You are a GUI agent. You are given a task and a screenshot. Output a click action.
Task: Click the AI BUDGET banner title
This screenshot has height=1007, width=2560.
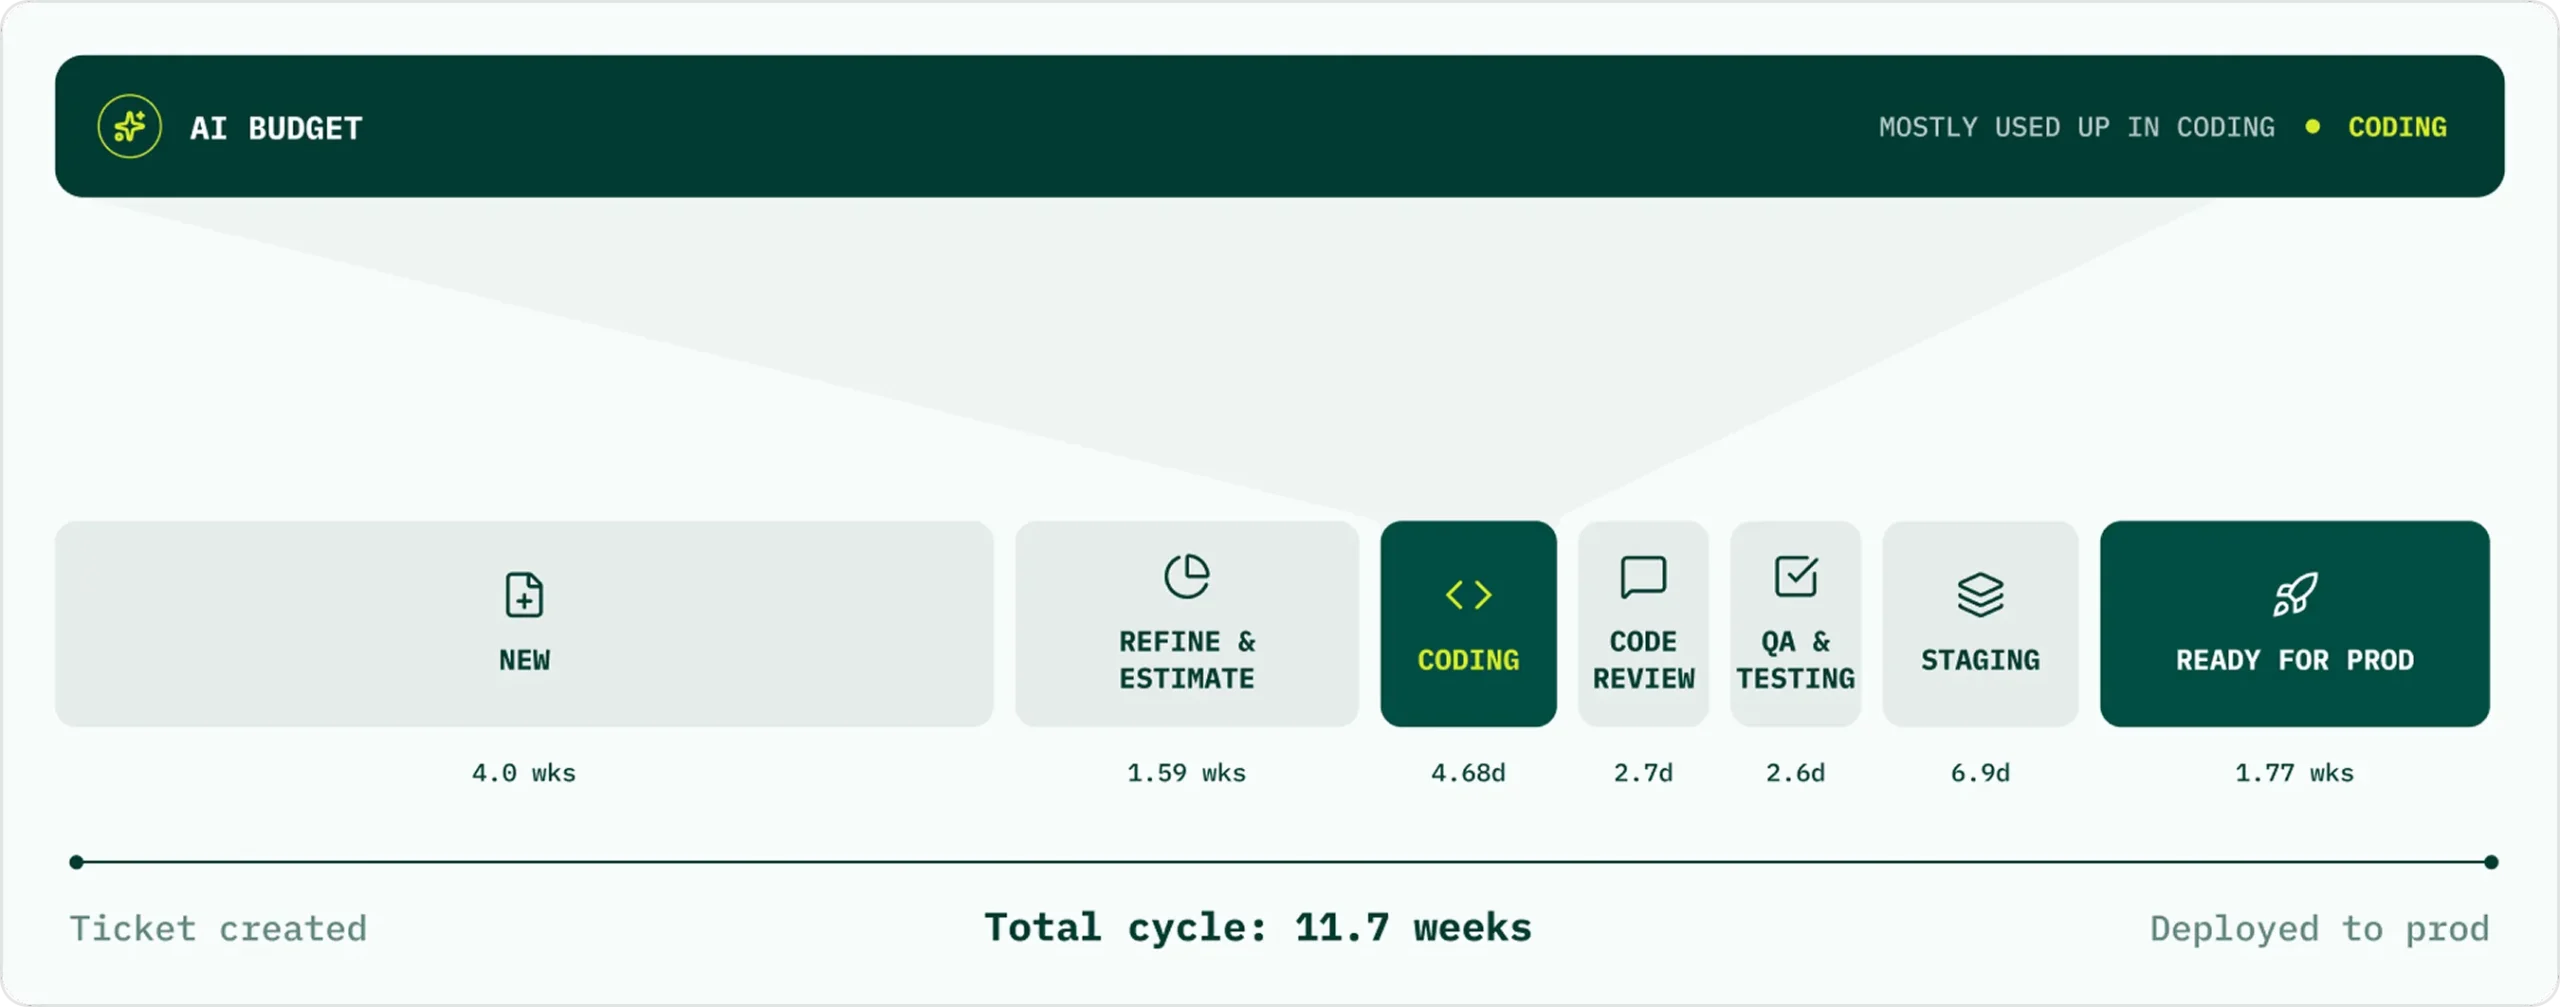pos(276,128)
